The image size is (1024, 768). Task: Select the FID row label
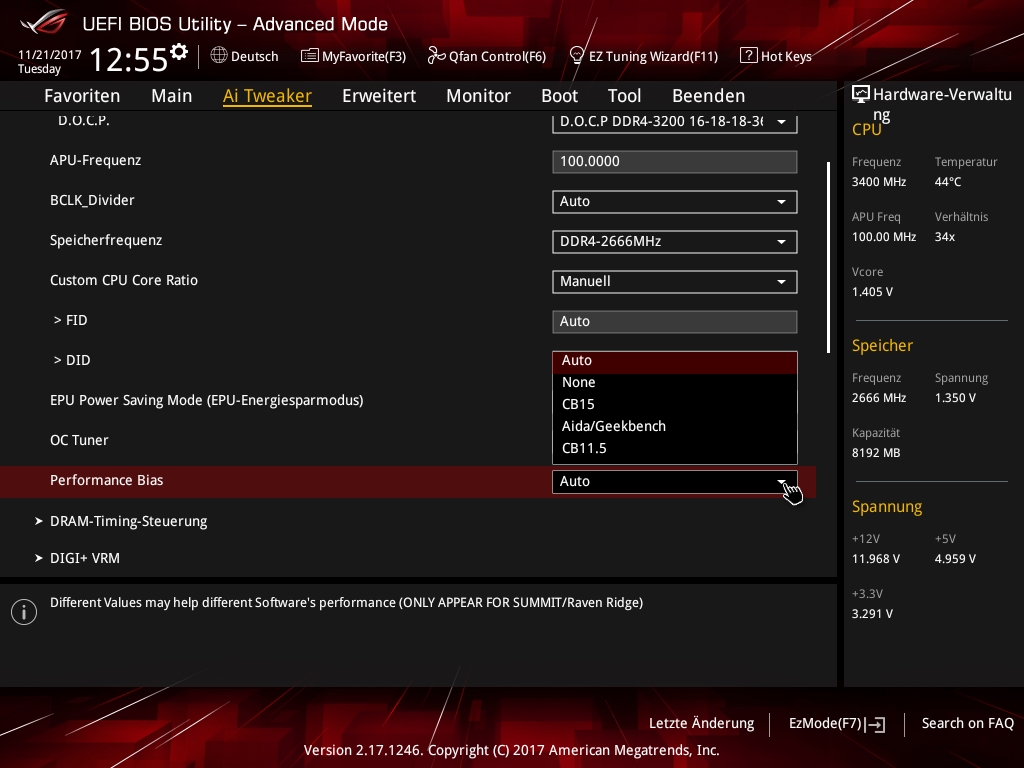coord(71,321)
